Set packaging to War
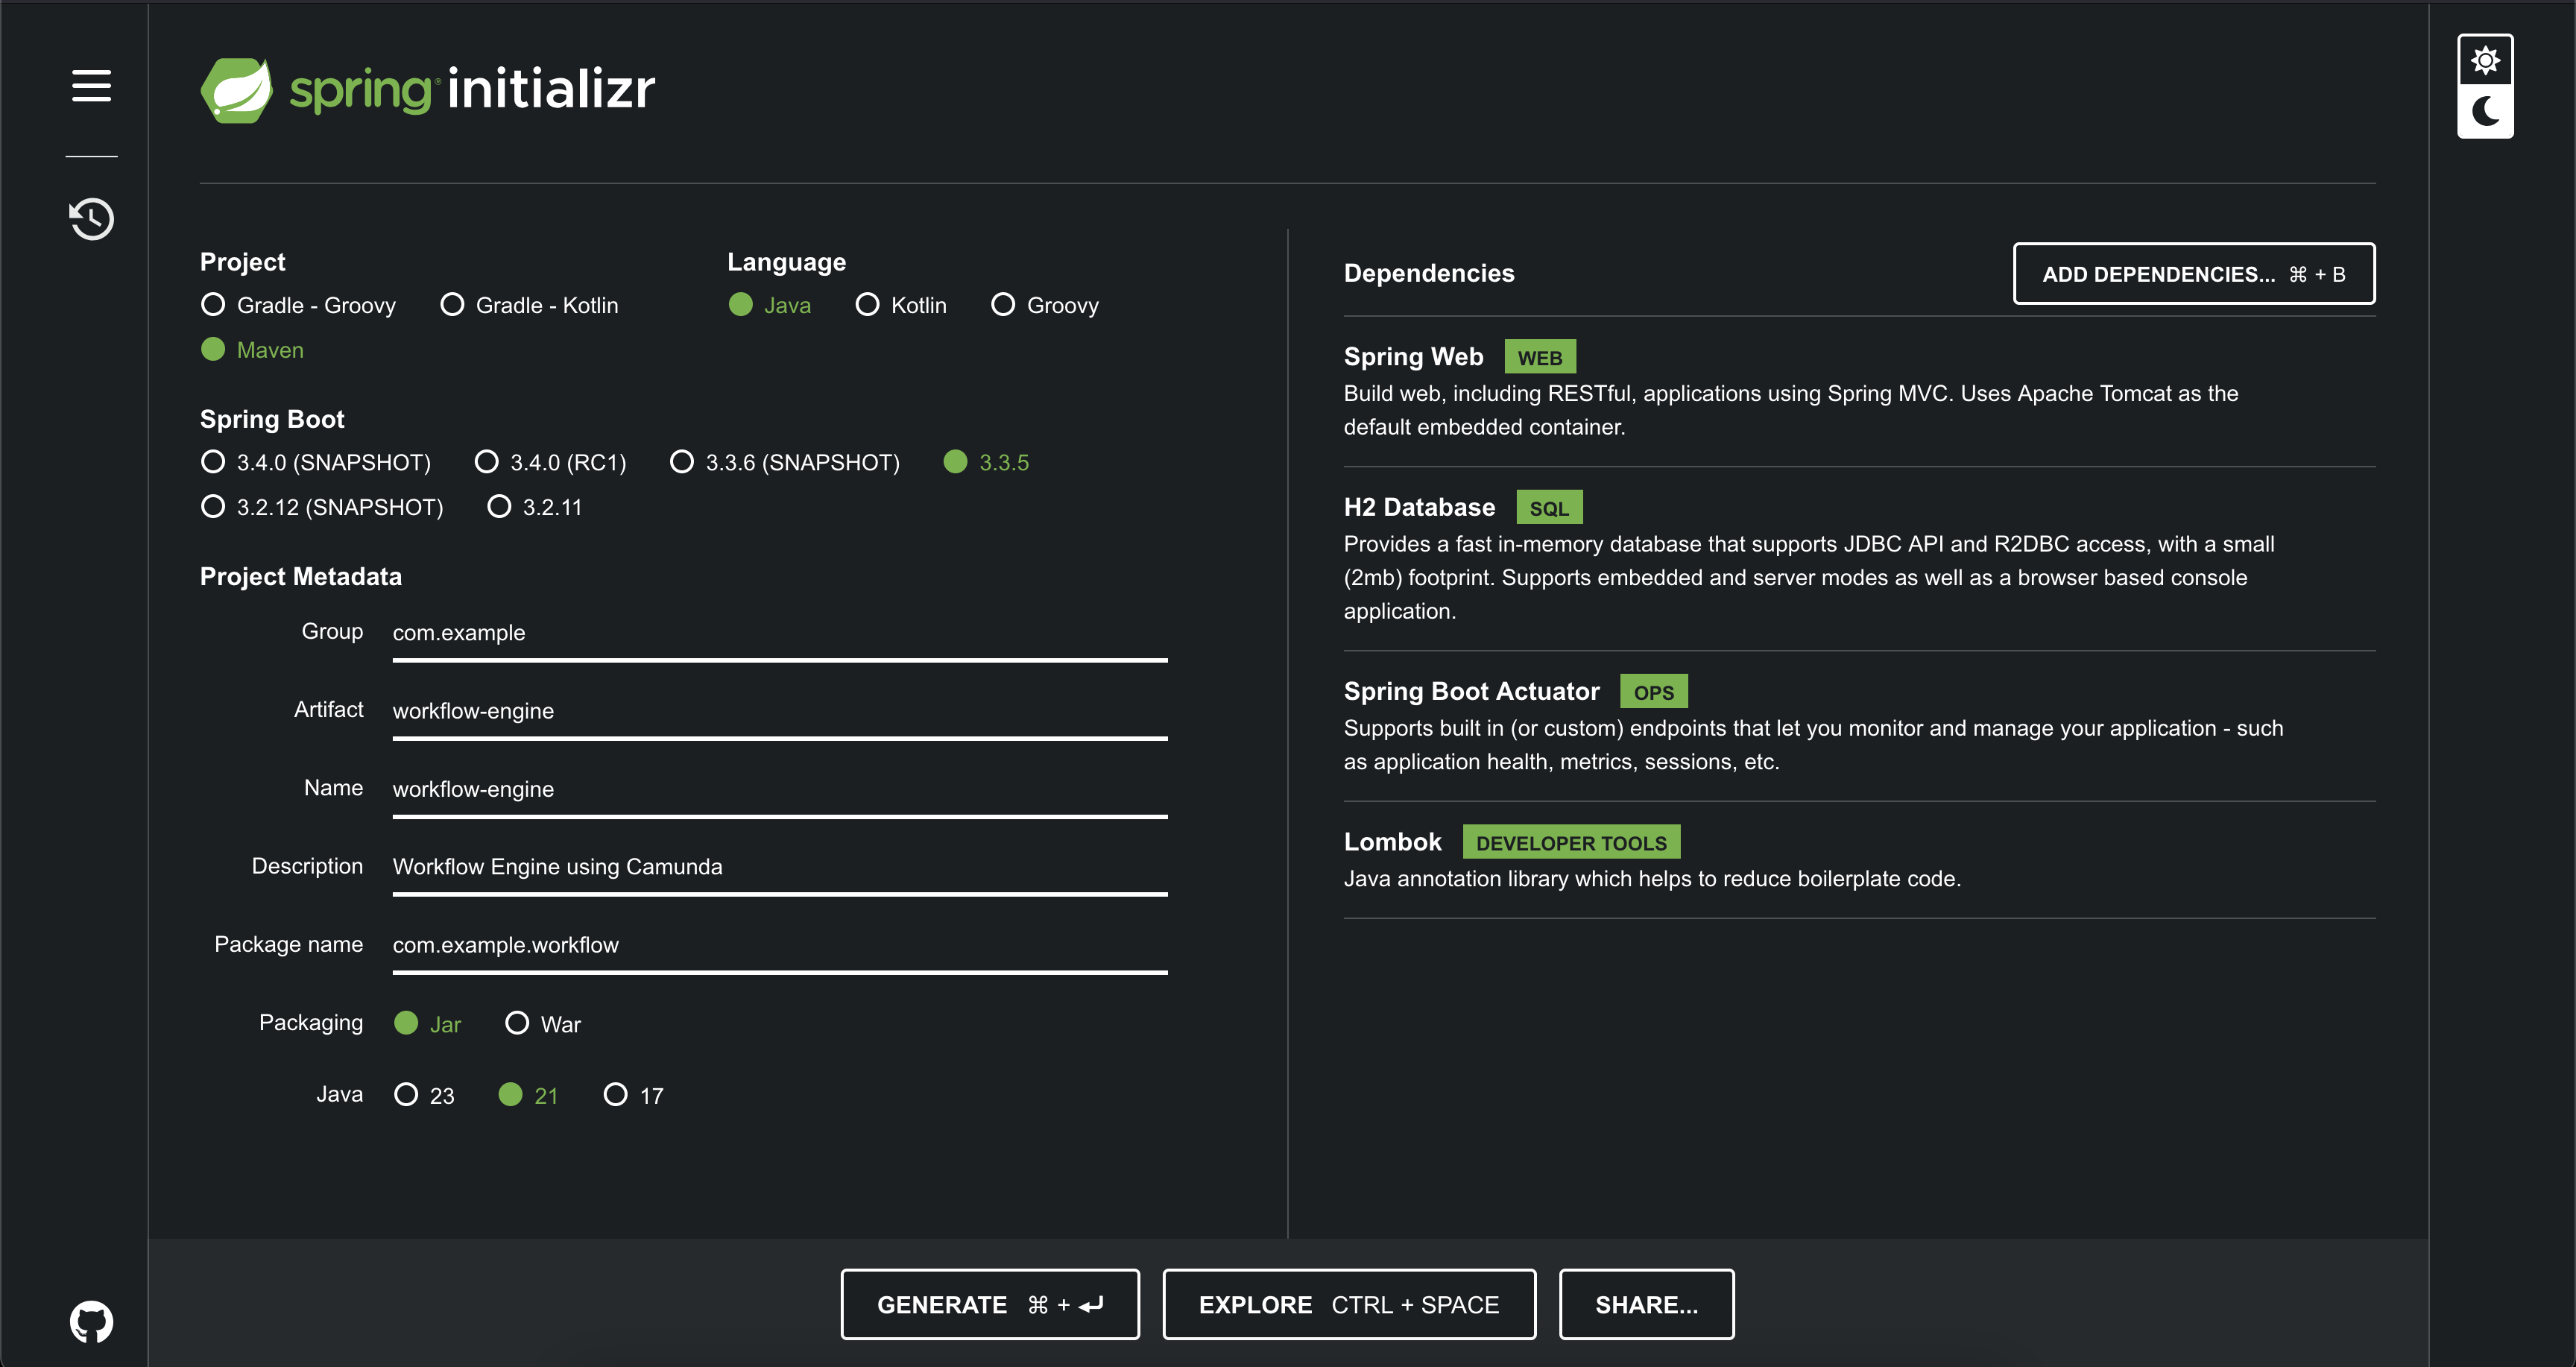2576x1367 pixels. pos(542,1024)
